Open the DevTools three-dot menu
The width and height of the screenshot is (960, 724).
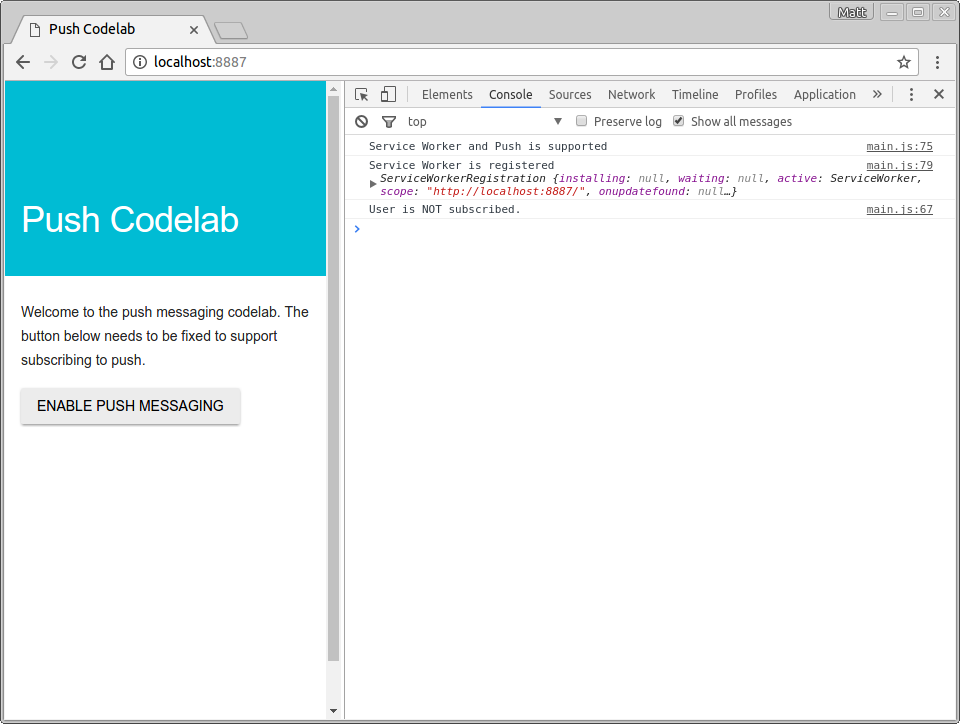[911, 95]
